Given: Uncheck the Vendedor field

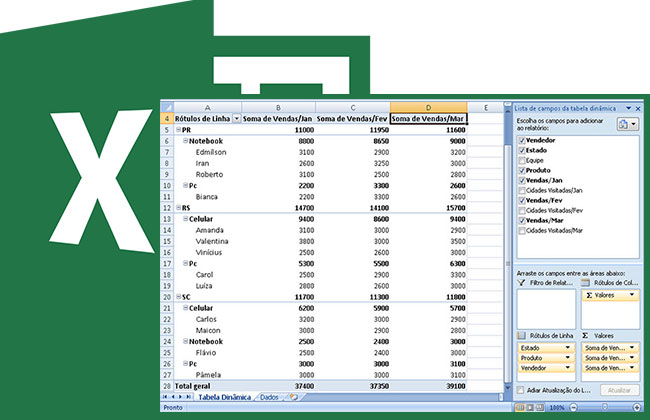Looking at the screenshot, I should click(522, 141).
